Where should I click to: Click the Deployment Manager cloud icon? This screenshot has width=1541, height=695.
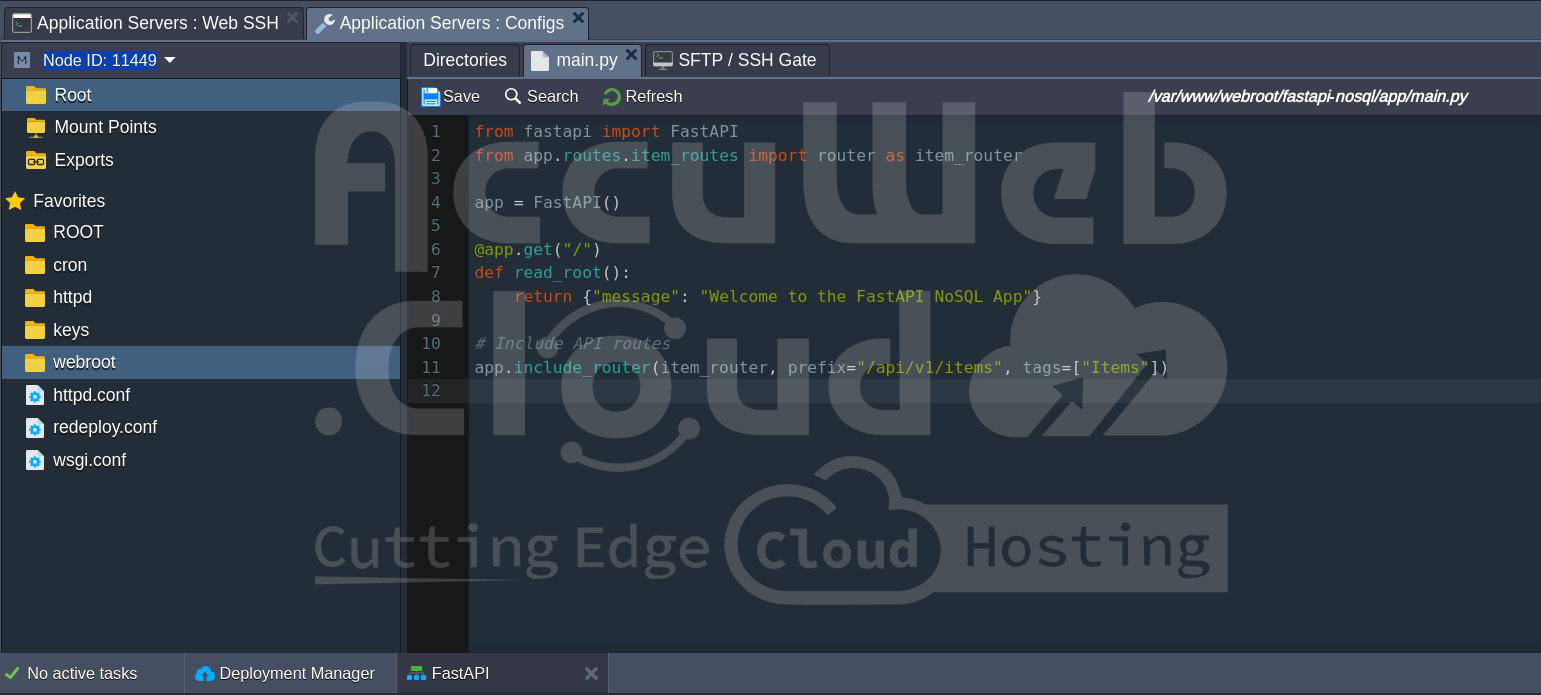coord(205,674)
